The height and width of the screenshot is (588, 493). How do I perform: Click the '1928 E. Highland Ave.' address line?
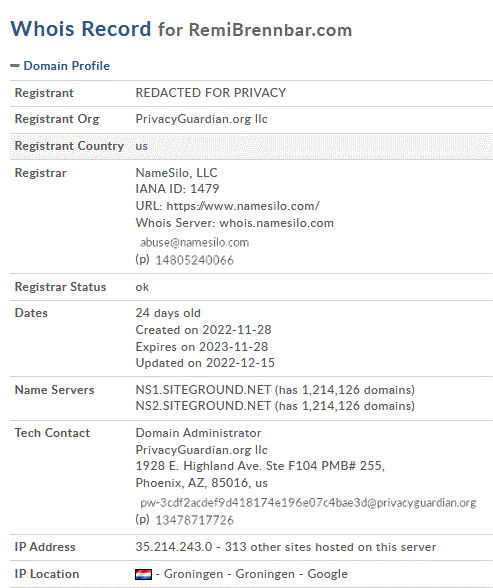(x=260, y=466)
